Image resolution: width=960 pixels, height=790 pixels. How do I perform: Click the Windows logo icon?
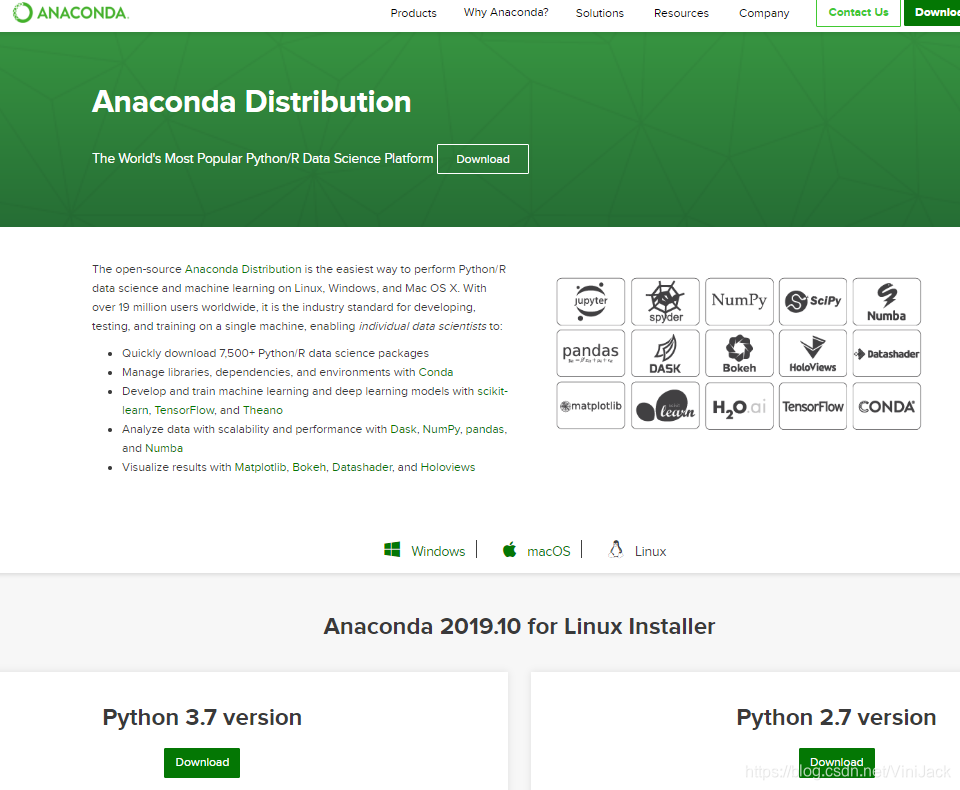point(392,549)
